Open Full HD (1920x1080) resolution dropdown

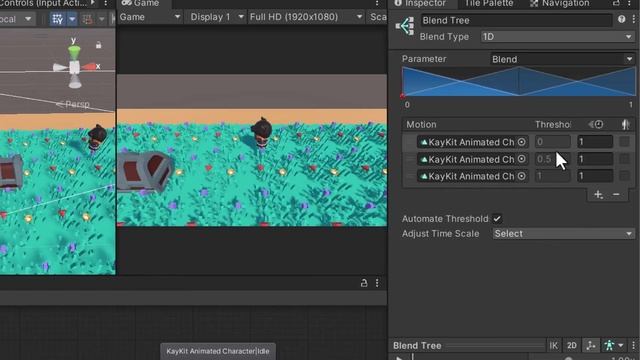click(x=306, y=17)
